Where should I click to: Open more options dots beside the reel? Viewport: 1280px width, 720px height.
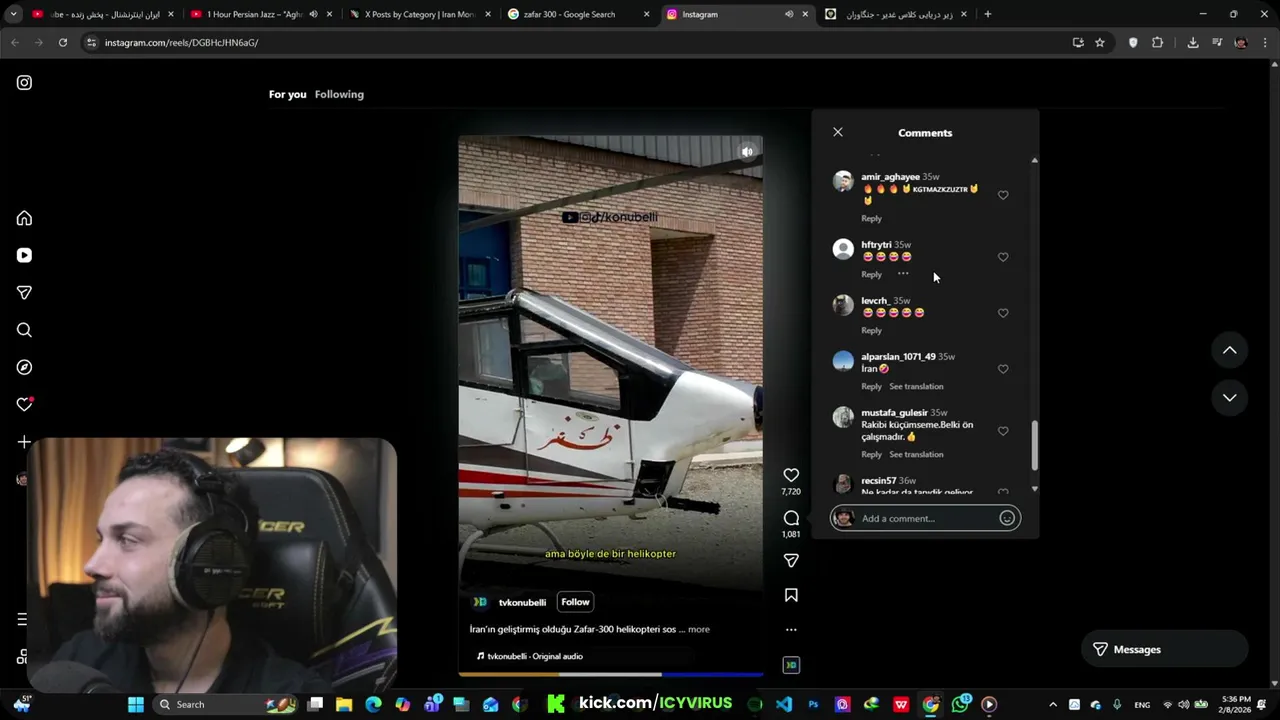(x=791, y=630)
